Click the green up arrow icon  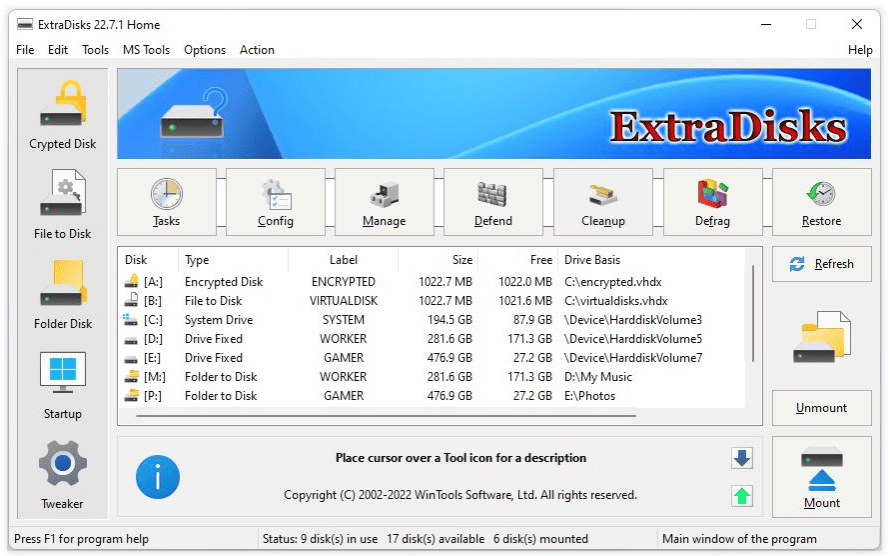coord(741,496)
